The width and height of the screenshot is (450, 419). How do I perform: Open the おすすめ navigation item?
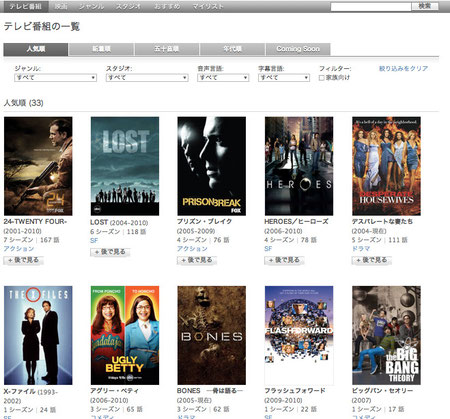167,6
